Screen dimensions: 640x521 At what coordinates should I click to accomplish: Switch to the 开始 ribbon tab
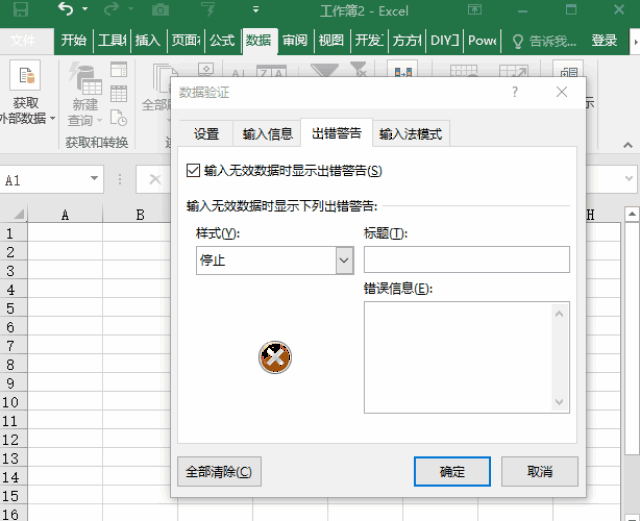tap(73, 40)
